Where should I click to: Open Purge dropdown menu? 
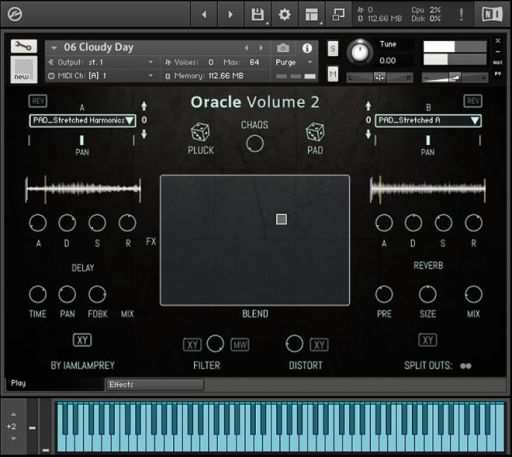[294, 62]
